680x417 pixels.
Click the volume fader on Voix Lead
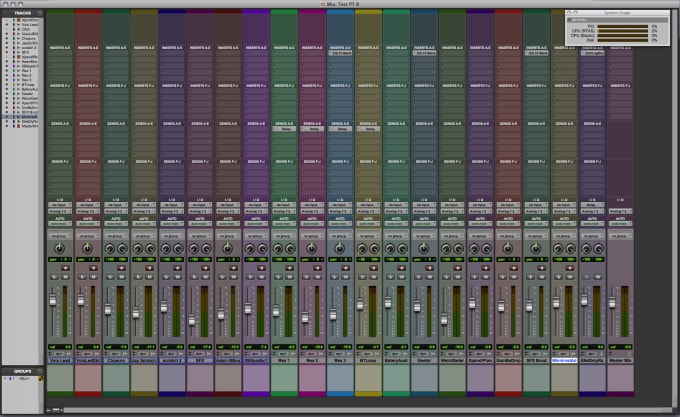click(x=53, y=300)
